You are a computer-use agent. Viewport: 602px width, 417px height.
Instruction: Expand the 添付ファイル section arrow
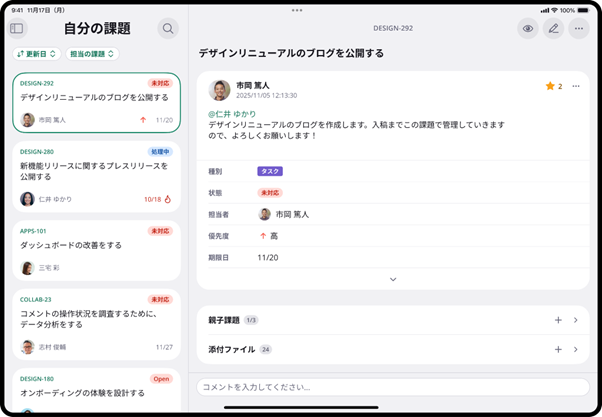tap(576, 350)
